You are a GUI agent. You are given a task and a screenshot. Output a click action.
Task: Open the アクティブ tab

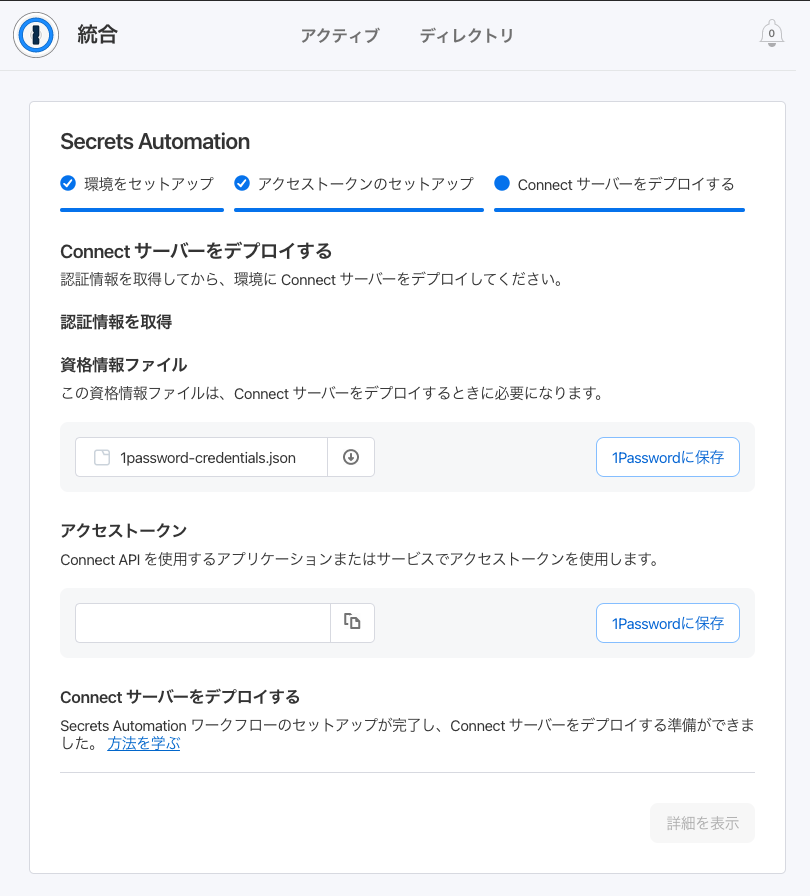click(339, 35)
